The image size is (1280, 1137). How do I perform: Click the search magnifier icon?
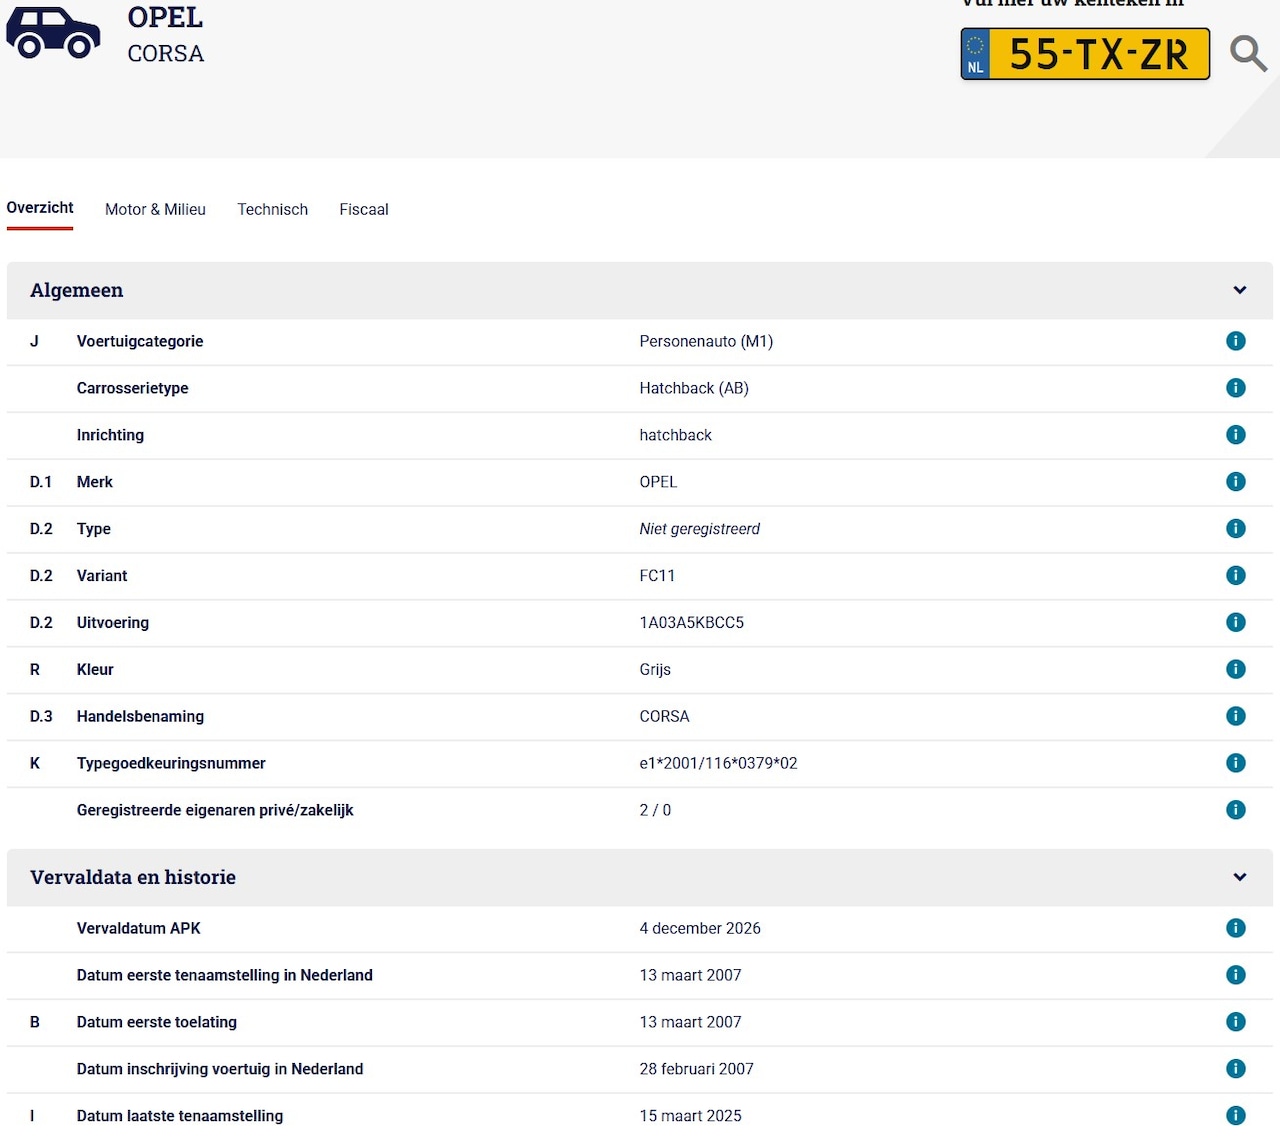[x=1248, y=54]
